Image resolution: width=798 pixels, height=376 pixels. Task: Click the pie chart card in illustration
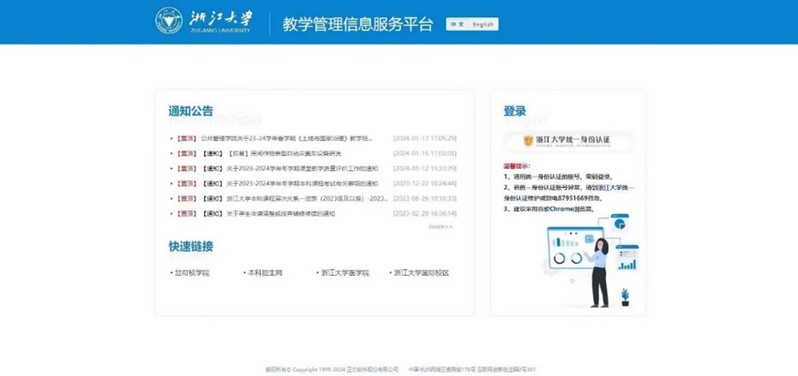click(x=620, y=223)
